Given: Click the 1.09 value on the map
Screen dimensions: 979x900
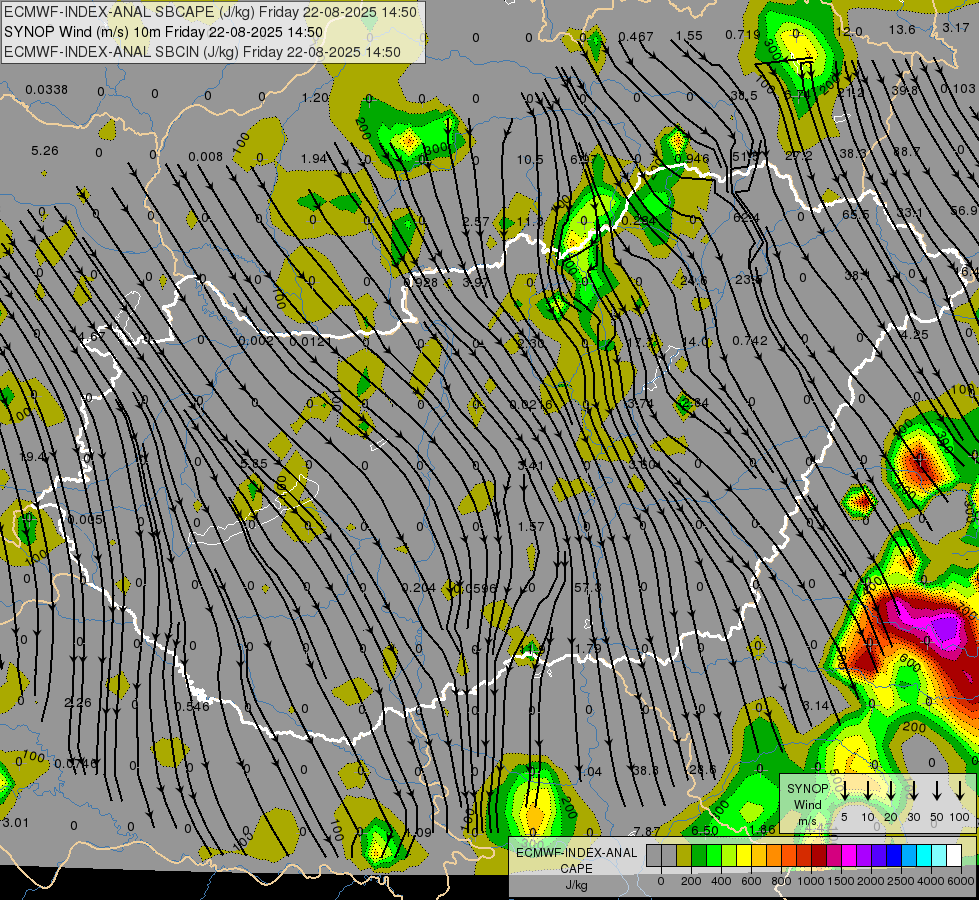Looking at the screenshot, I should click(419, 832).
